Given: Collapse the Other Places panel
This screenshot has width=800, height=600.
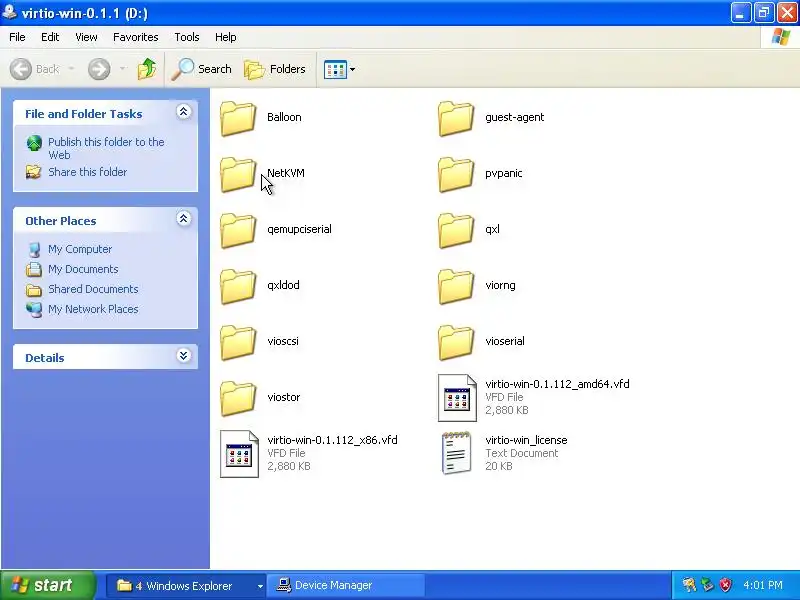Looking at the screenshot, I should (184, 219).
